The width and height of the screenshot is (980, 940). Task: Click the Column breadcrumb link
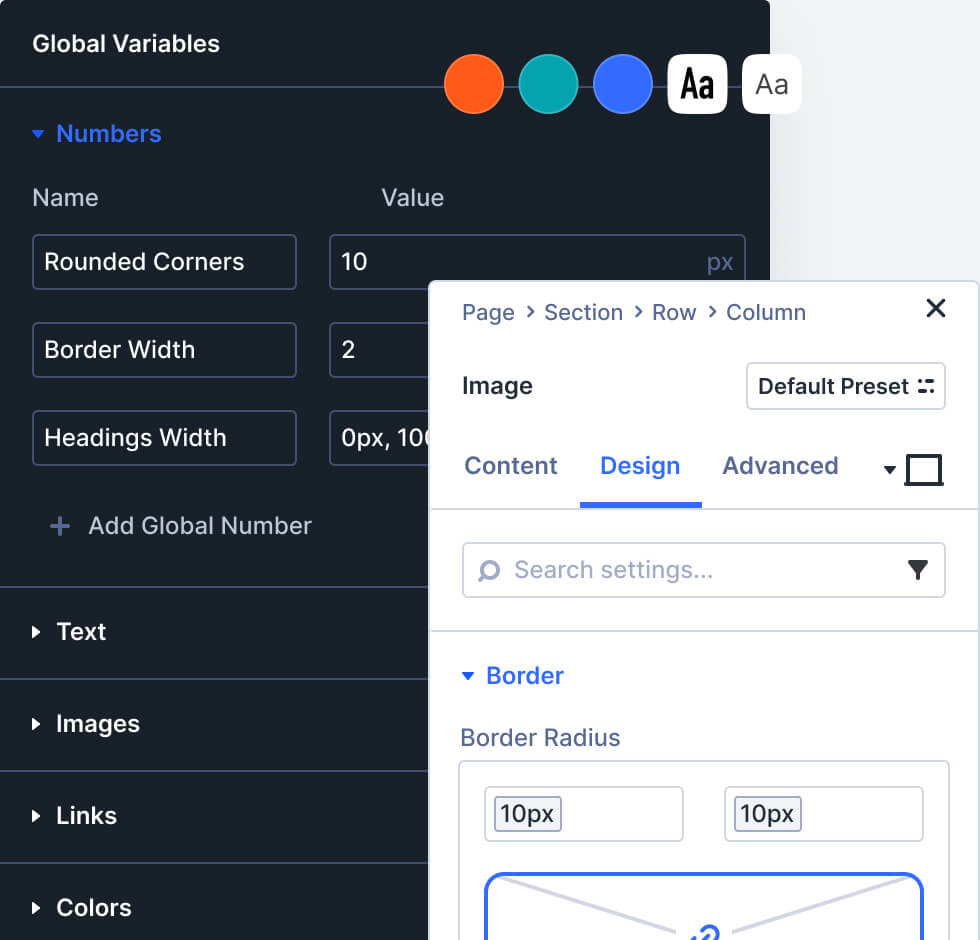click(765, 312)
